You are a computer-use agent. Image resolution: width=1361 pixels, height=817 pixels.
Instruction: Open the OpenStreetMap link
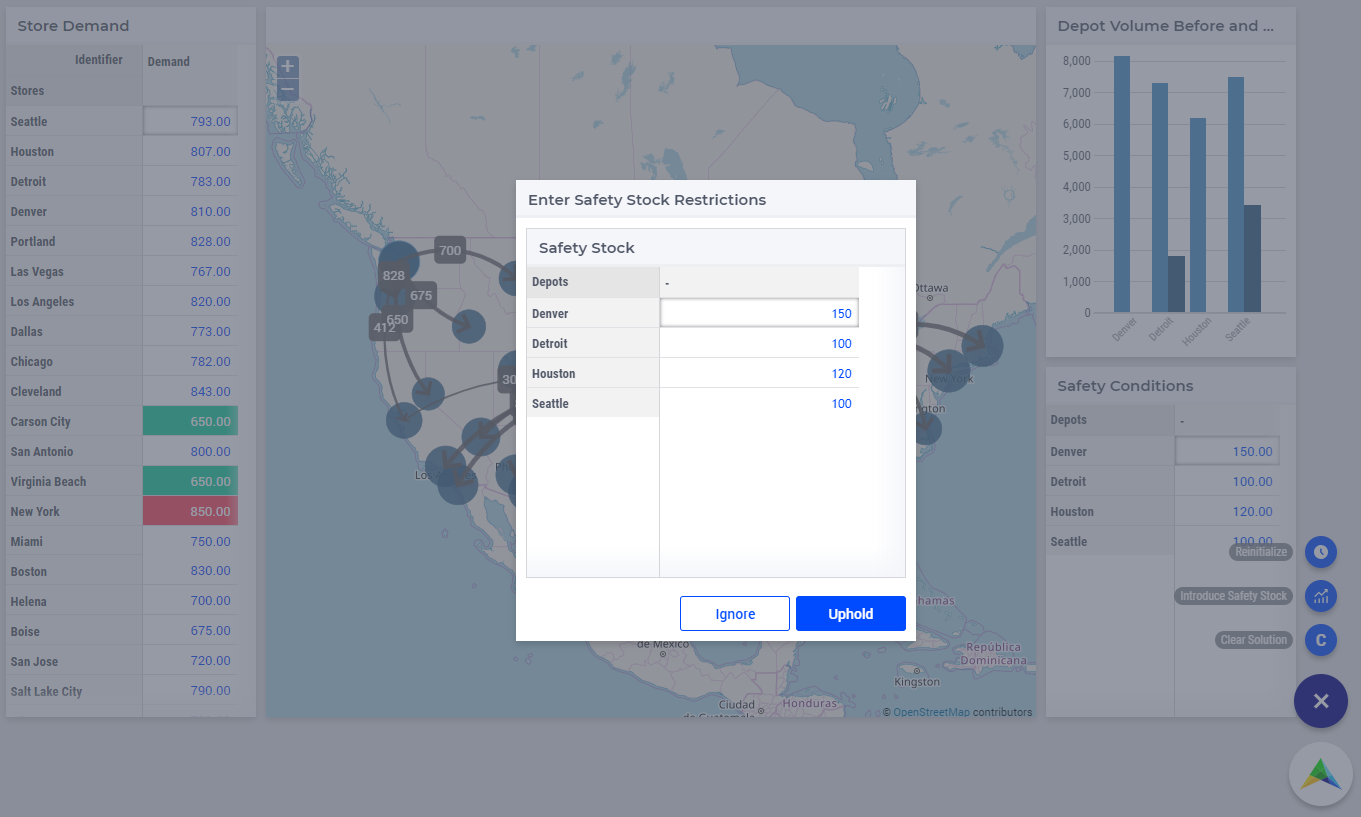(931, 712)
